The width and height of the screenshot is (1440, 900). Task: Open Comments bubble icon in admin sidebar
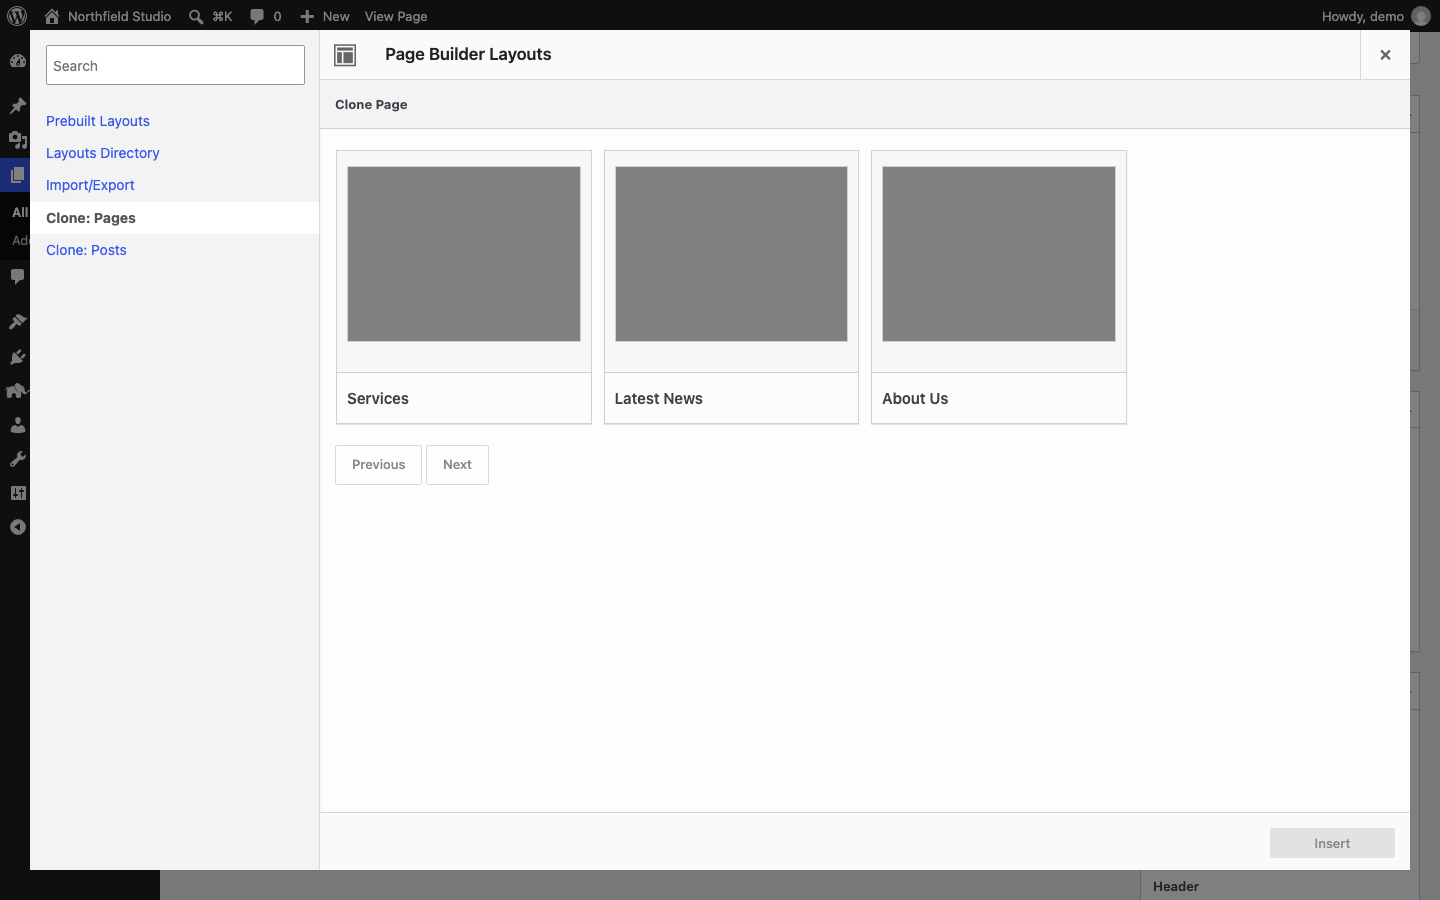(x=17, y=276)
